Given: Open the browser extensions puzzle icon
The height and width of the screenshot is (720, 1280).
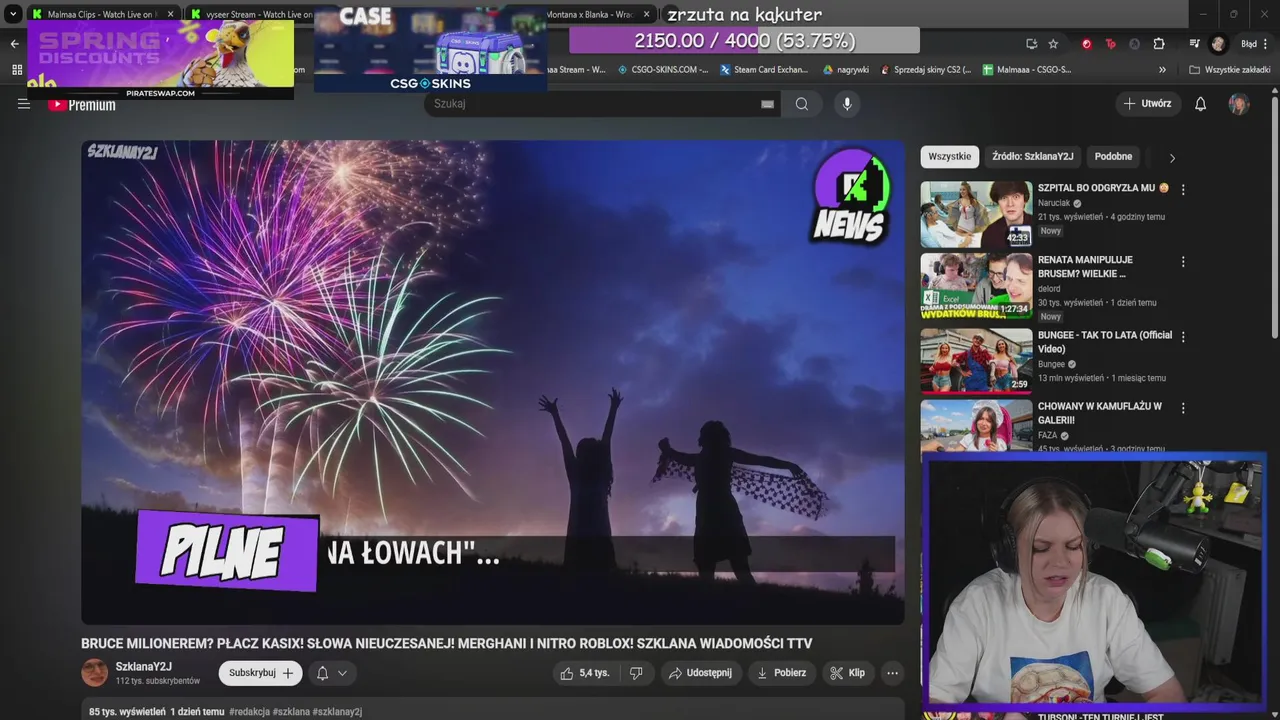Looking at the screenshot, I should pyautogui.click(x=1159, y=43).
